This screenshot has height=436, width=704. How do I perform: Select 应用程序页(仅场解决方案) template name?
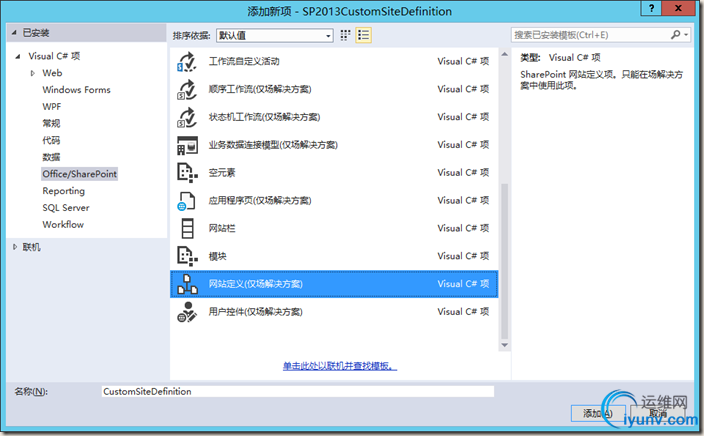click(x=260, y=201)
